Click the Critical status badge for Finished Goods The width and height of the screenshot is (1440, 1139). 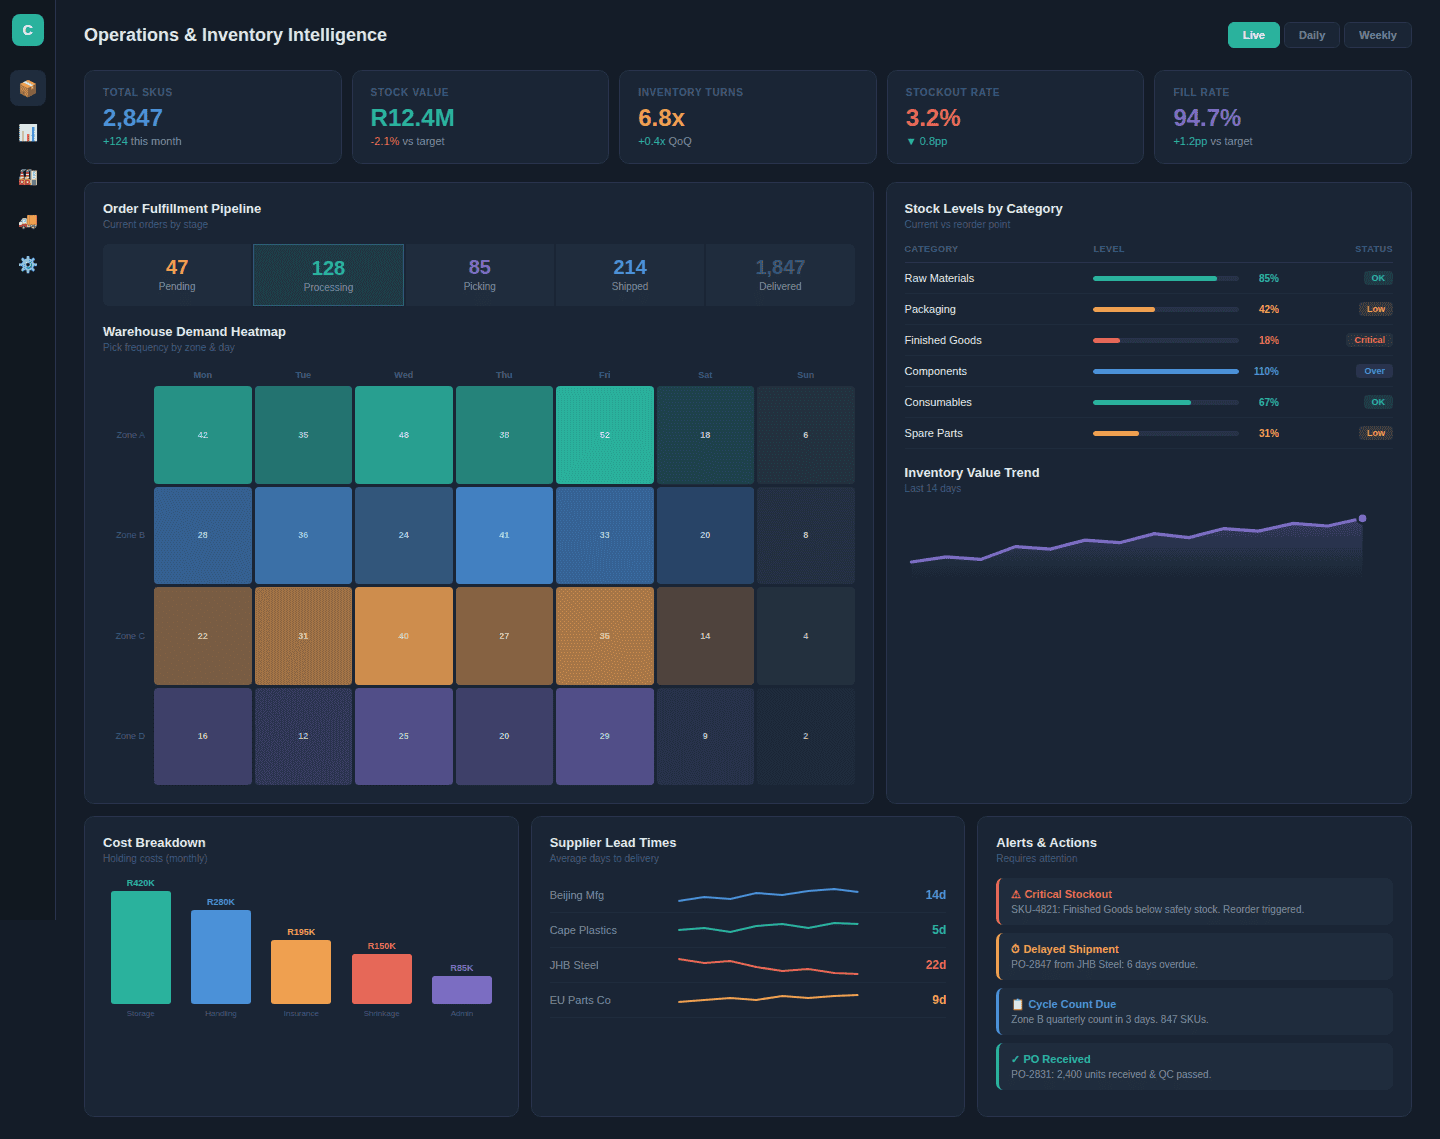(x=1369, y=340)
